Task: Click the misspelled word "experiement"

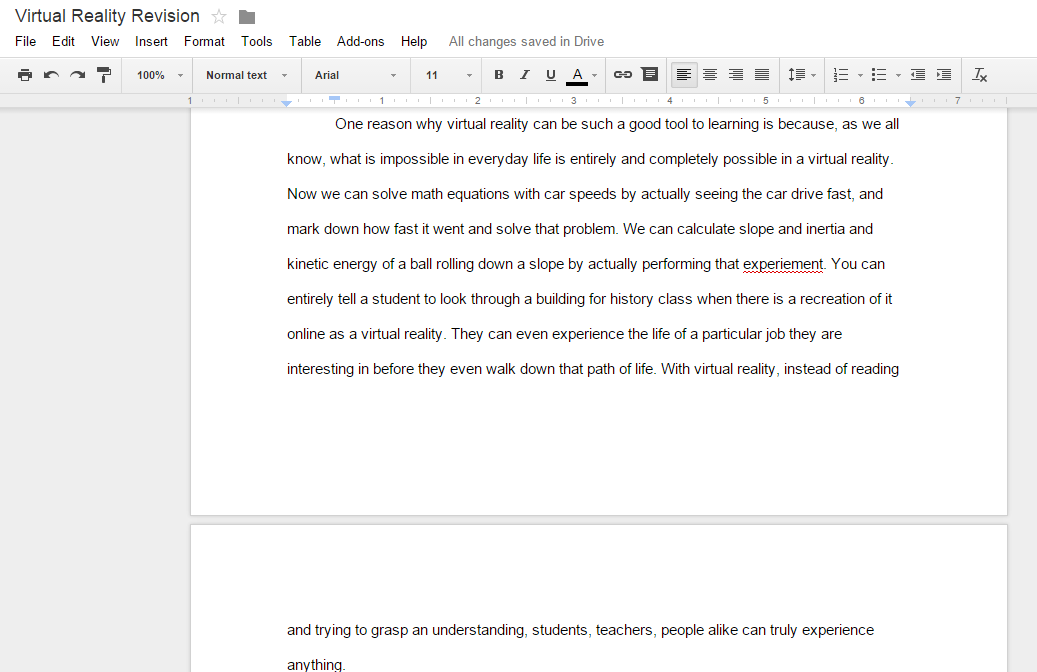Action: coord(783,264)
